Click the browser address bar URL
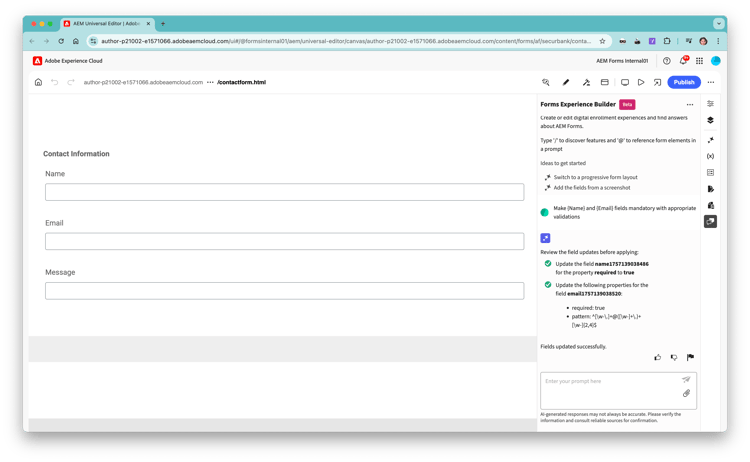The image size is (750, 462). (346, 41)
